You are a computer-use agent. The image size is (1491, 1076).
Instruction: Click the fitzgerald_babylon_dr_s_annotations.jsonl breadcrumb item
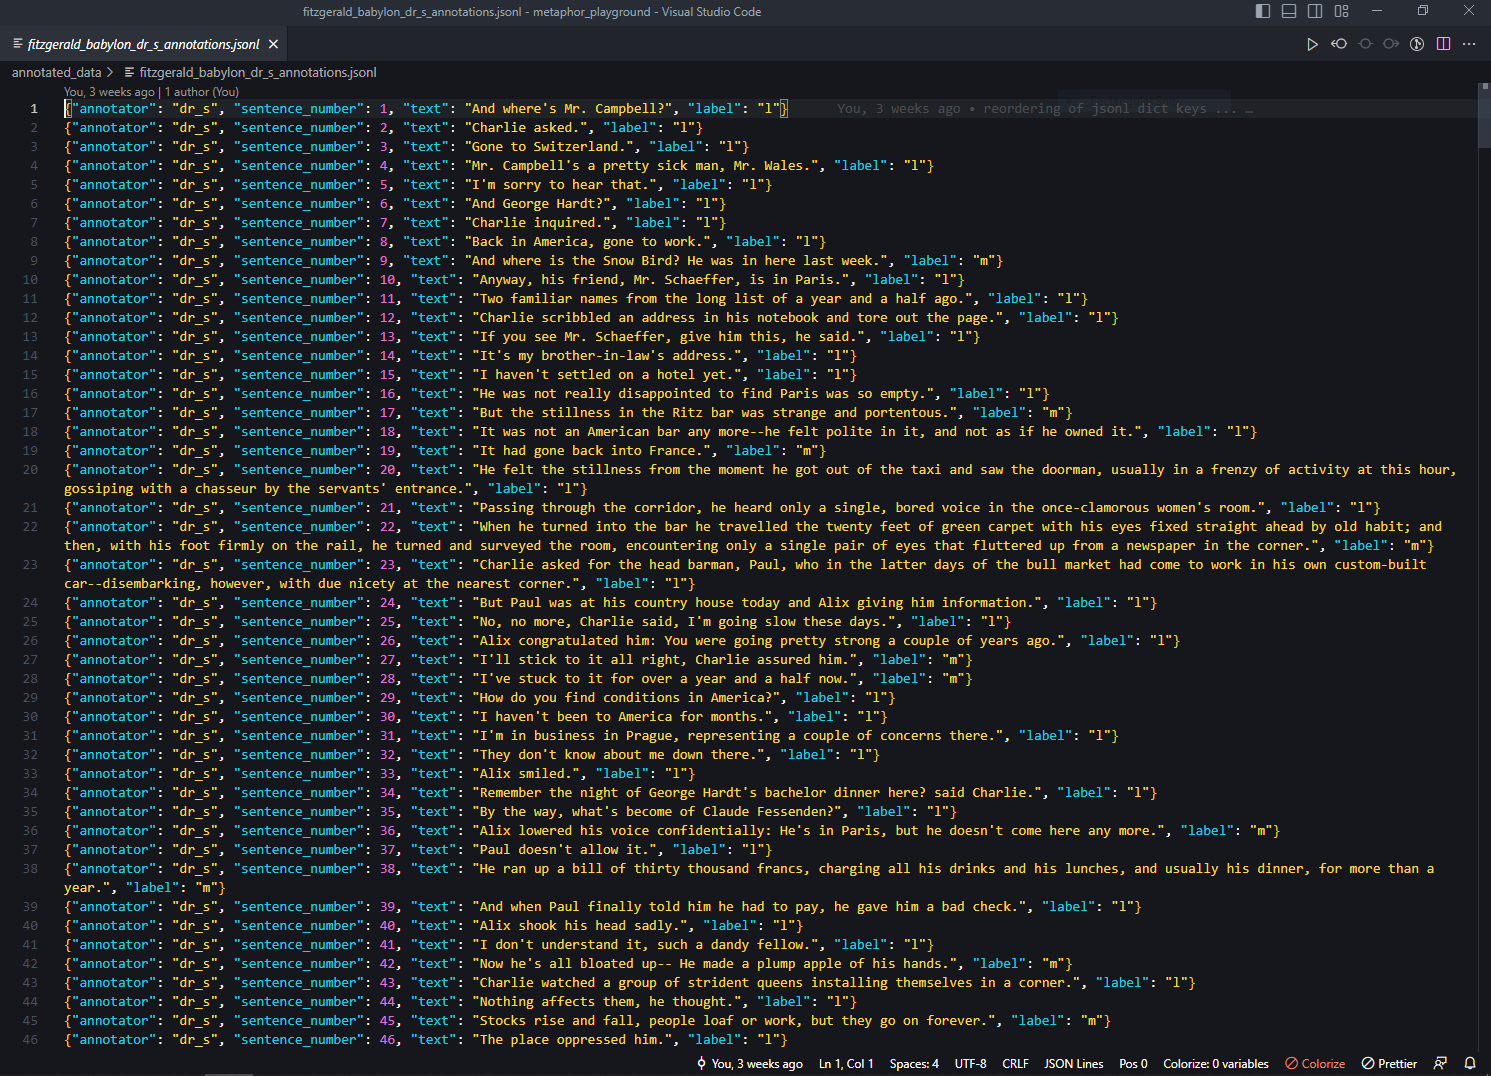[x=258, y=72]
